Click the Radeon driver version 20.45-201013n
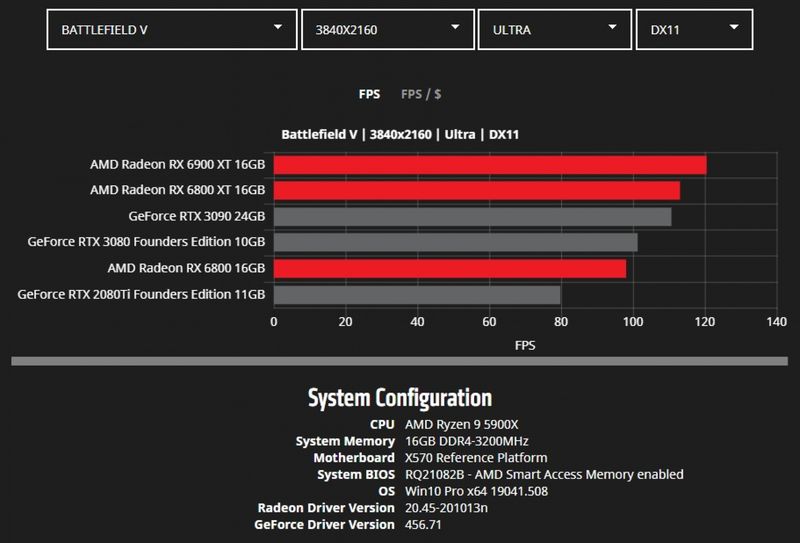Screen dimensions: 800x543 pos(446,508)
